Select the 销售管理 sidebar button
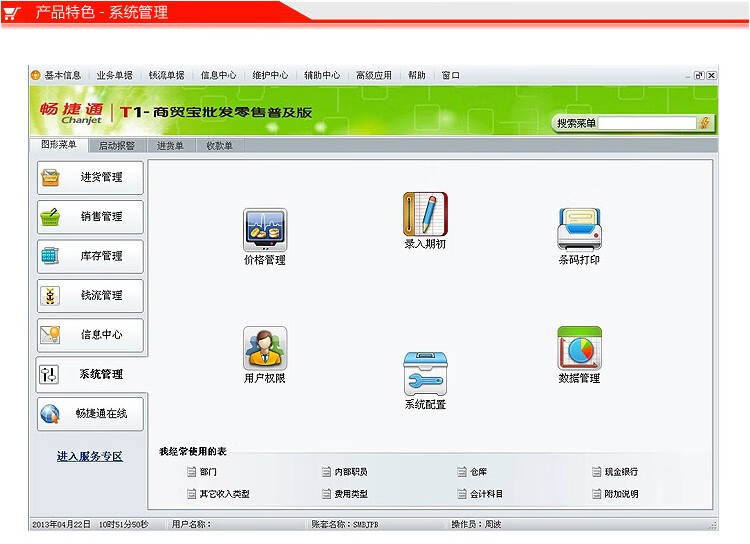Viewport: 750px width, 544px height. click(90, 217)
